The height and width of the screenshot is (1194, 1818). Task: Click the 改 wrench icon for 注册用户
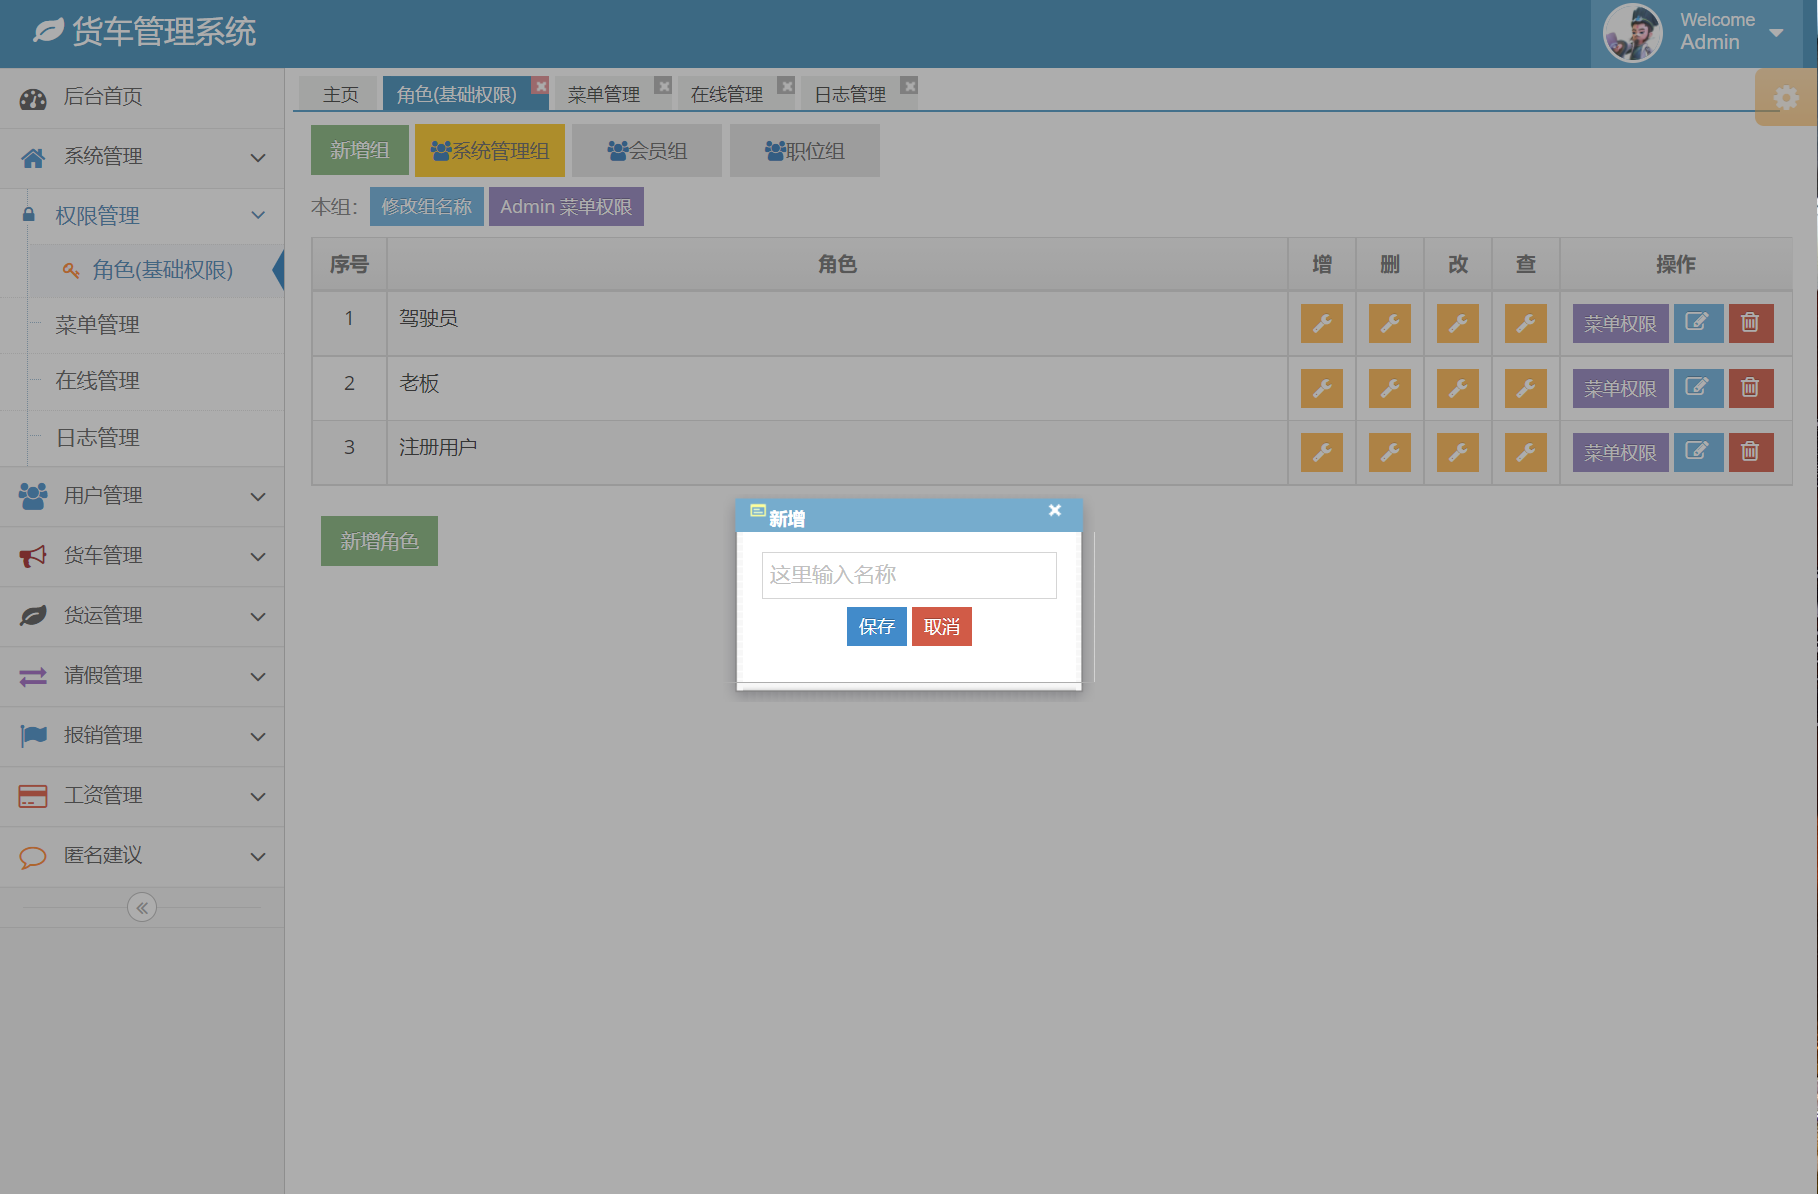1457,452
